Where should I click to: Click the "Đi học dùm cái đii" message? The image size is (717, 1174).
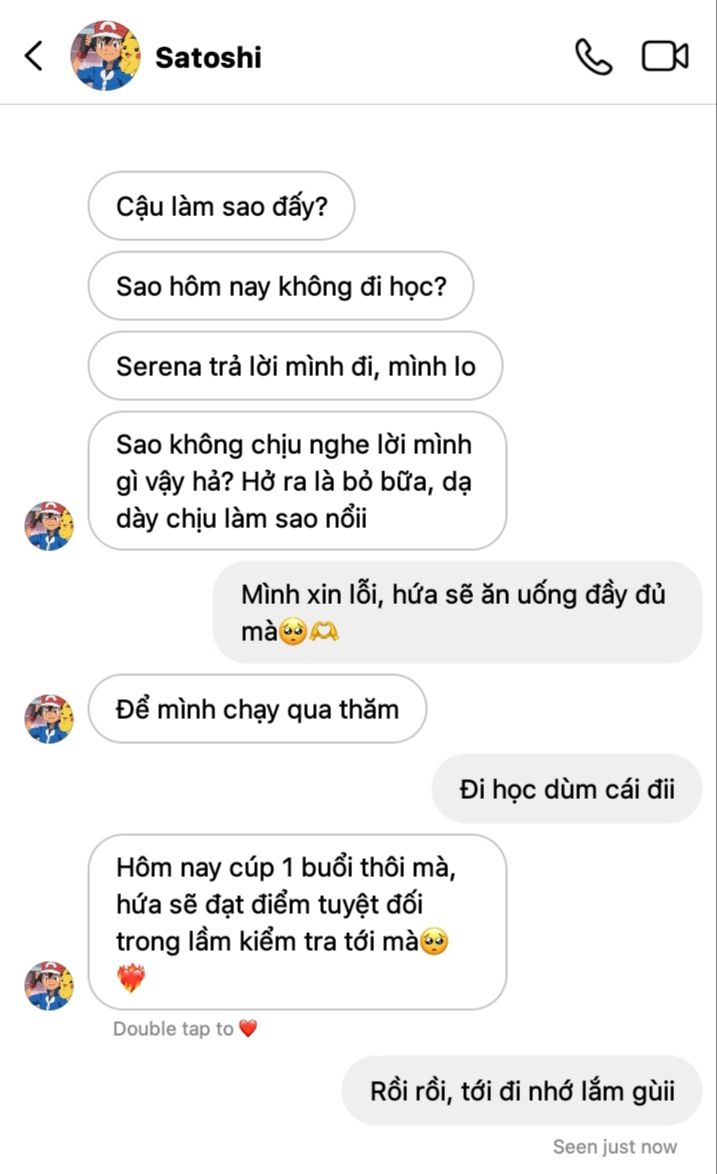pos(567,789)
